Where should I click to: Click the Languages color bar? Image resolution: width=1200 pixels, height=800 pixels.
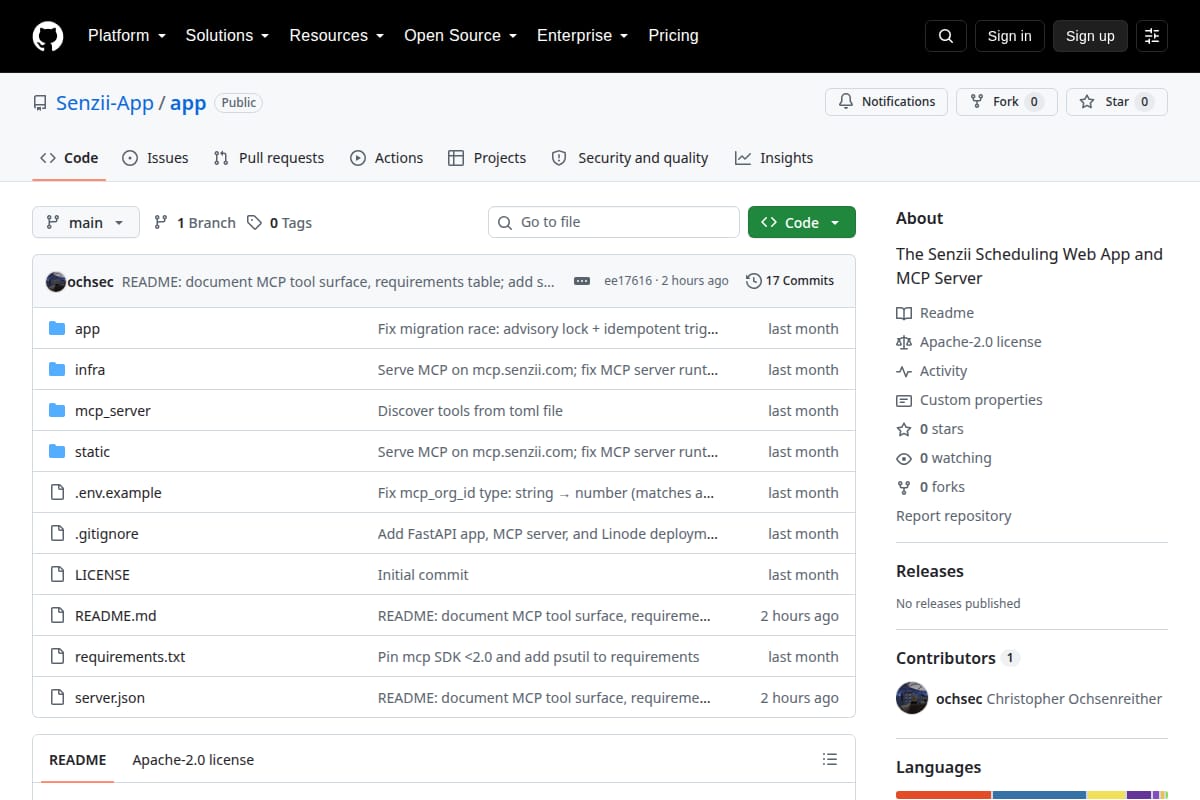click(x=1032, y=795)
